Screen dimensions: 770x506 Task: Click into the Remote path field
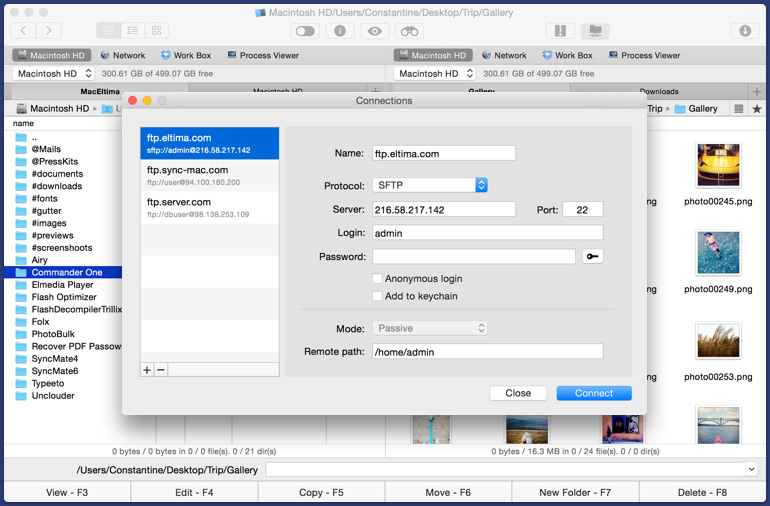[487, 351]
